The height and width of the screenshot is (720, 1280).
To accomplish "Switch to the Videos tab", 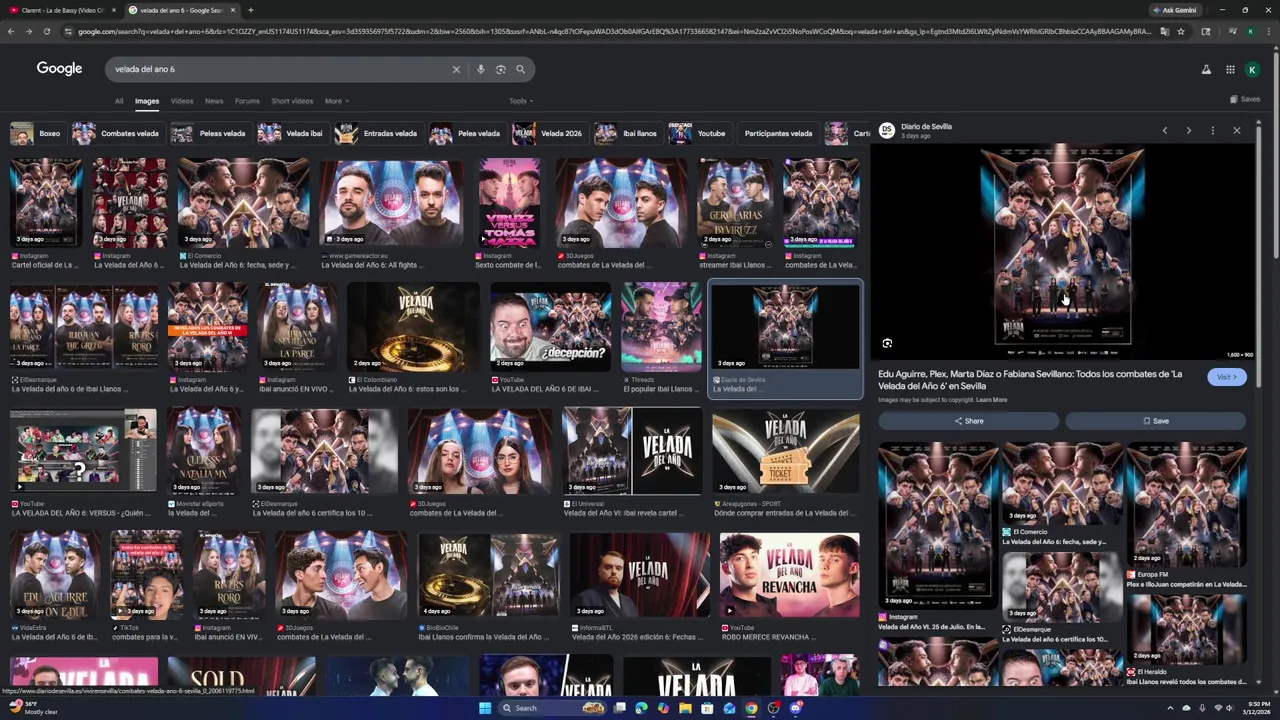I will pyautogui.click(x=182, y=101).
